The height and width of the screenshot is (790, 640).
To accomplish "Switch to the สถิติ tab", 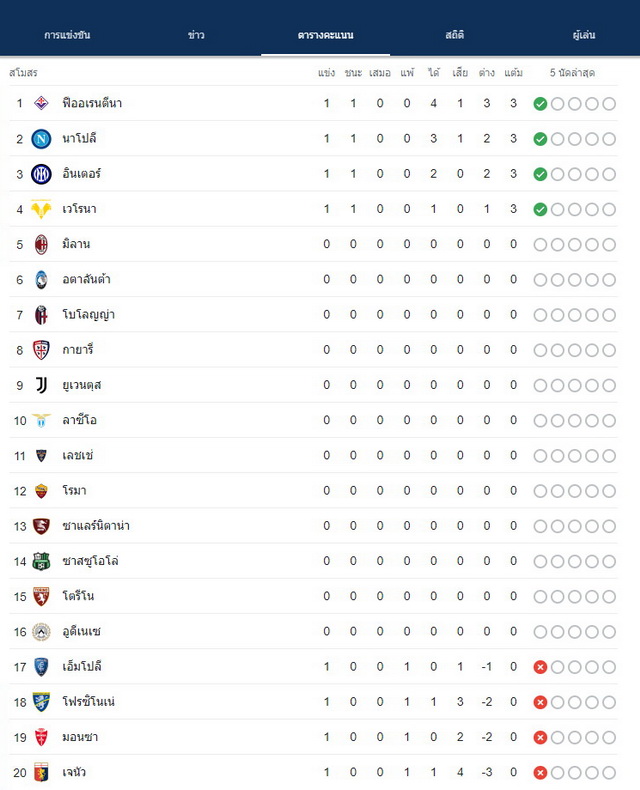I will 454,35.
